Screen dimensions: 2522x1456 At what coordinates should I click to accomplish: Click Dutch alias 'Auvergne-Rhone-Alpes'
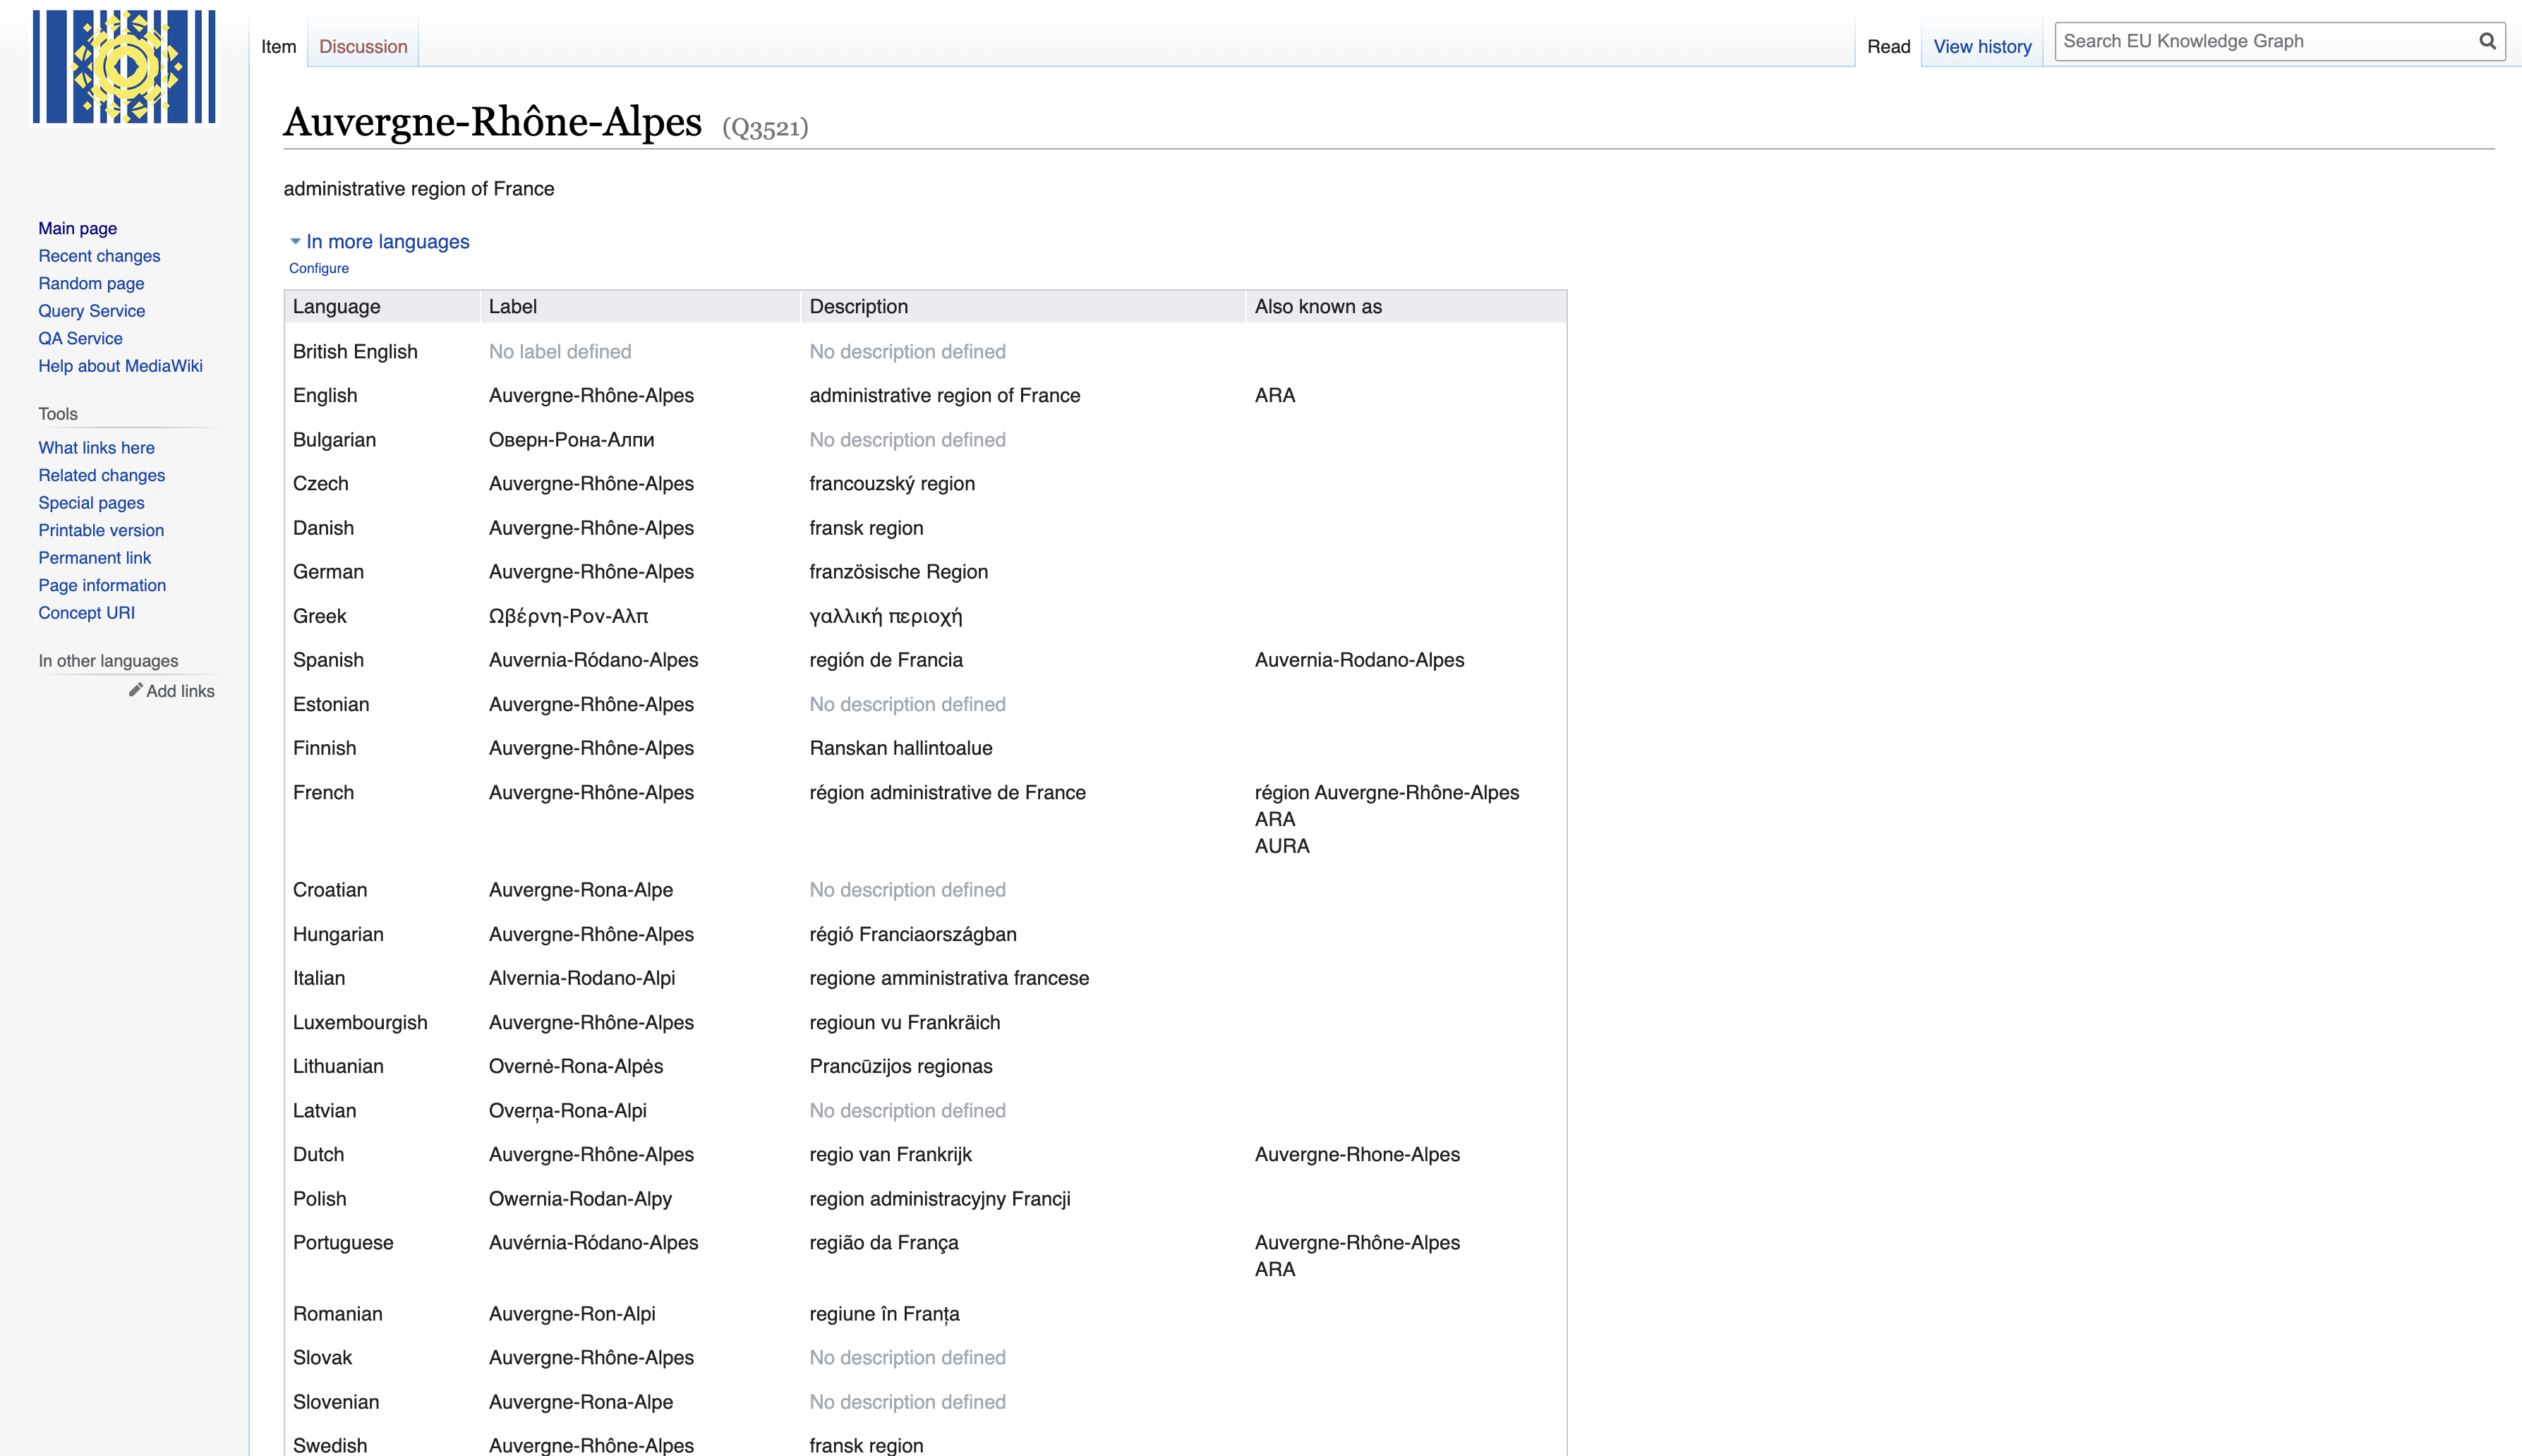tap(1357, 1154)
